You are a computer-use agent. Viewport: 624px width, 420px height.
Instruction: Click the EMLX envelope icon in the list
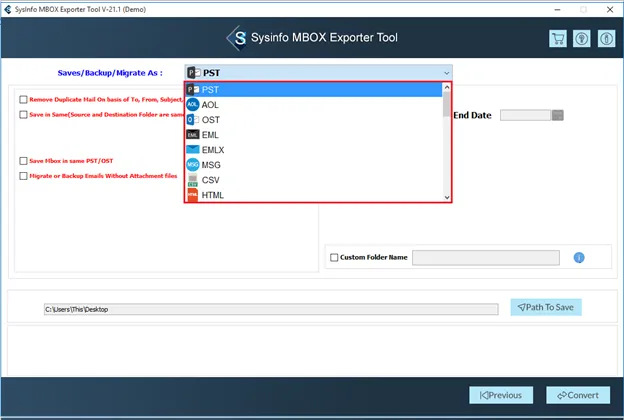(x=193, y=150)
